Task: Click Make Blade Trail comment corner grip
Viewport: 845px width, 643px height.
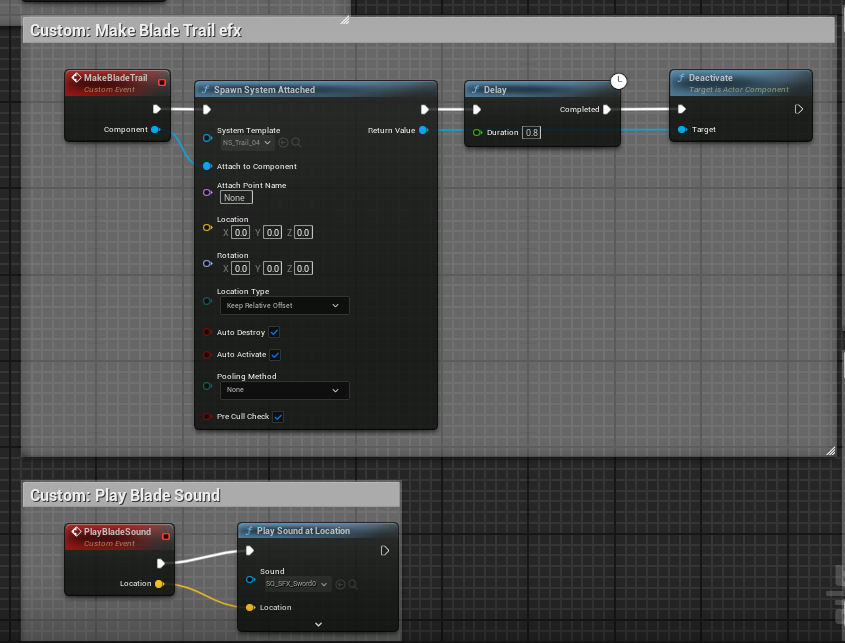Action: pos(830,451)
